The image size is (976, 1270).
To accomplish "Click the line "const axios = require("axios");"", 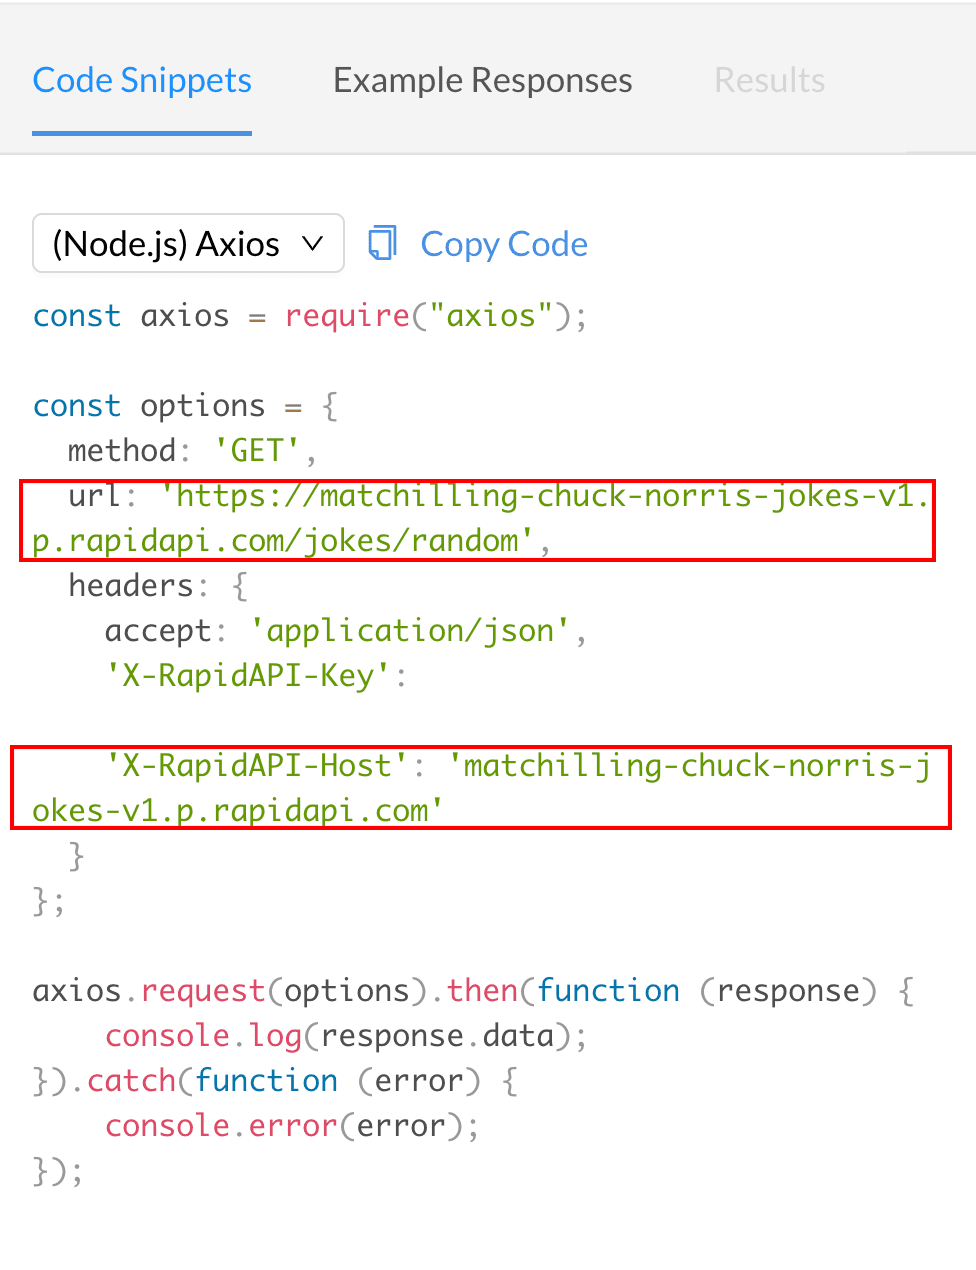I will pyautogui.click(x=310, y=316).
